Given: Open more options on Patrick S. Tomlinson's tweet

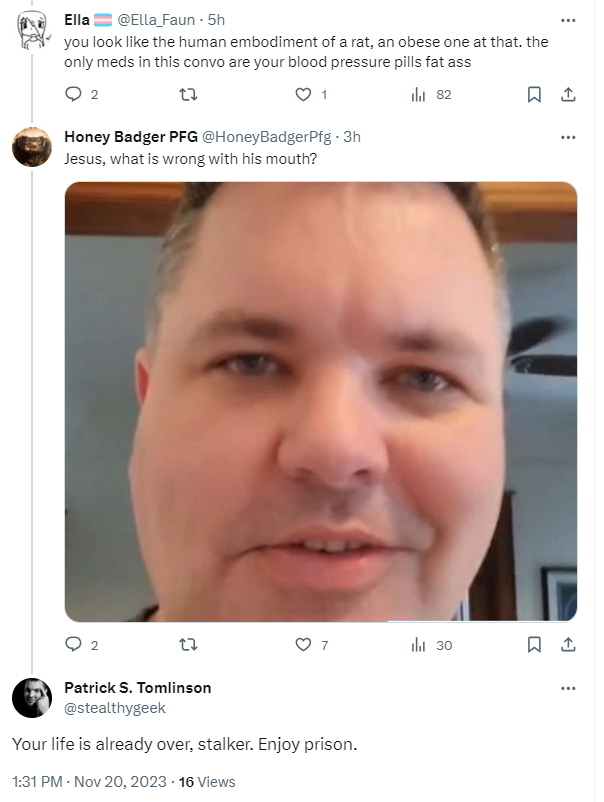Looking at the screenshot, I should [568, 688].
